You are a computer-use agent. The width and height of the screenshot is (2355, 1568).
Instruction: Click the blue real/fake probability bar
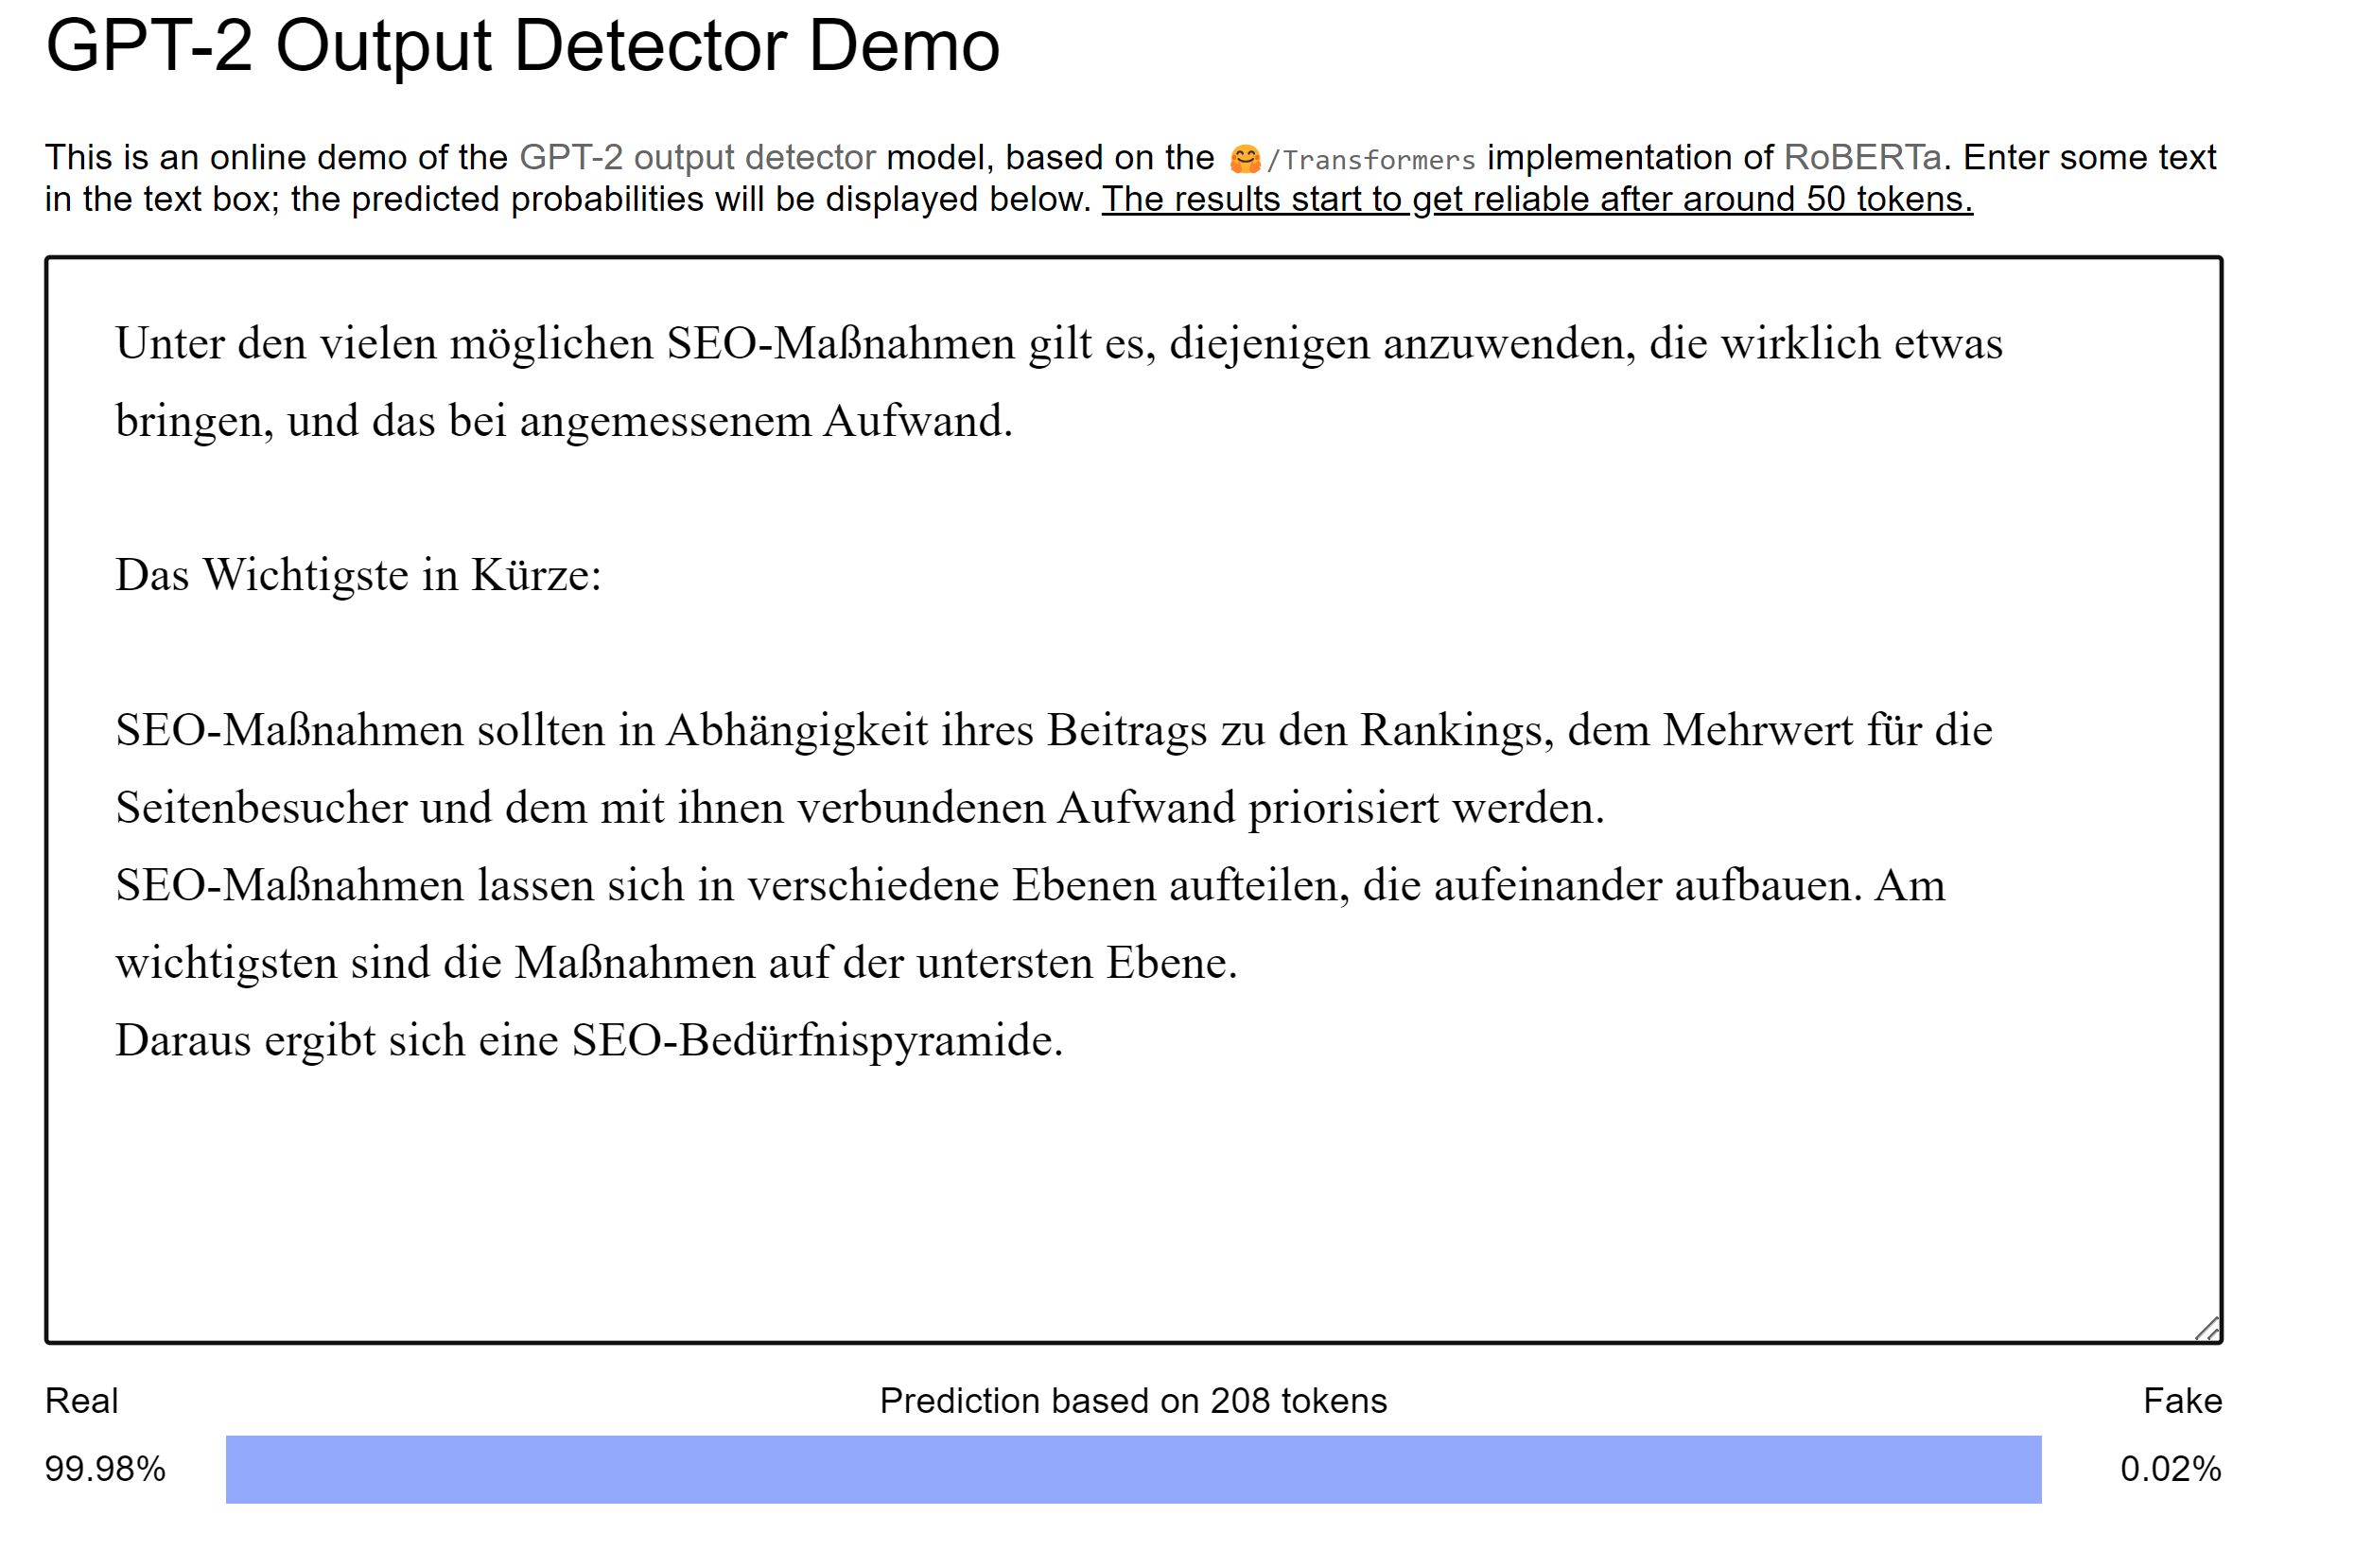(x=1133, y=1469)
